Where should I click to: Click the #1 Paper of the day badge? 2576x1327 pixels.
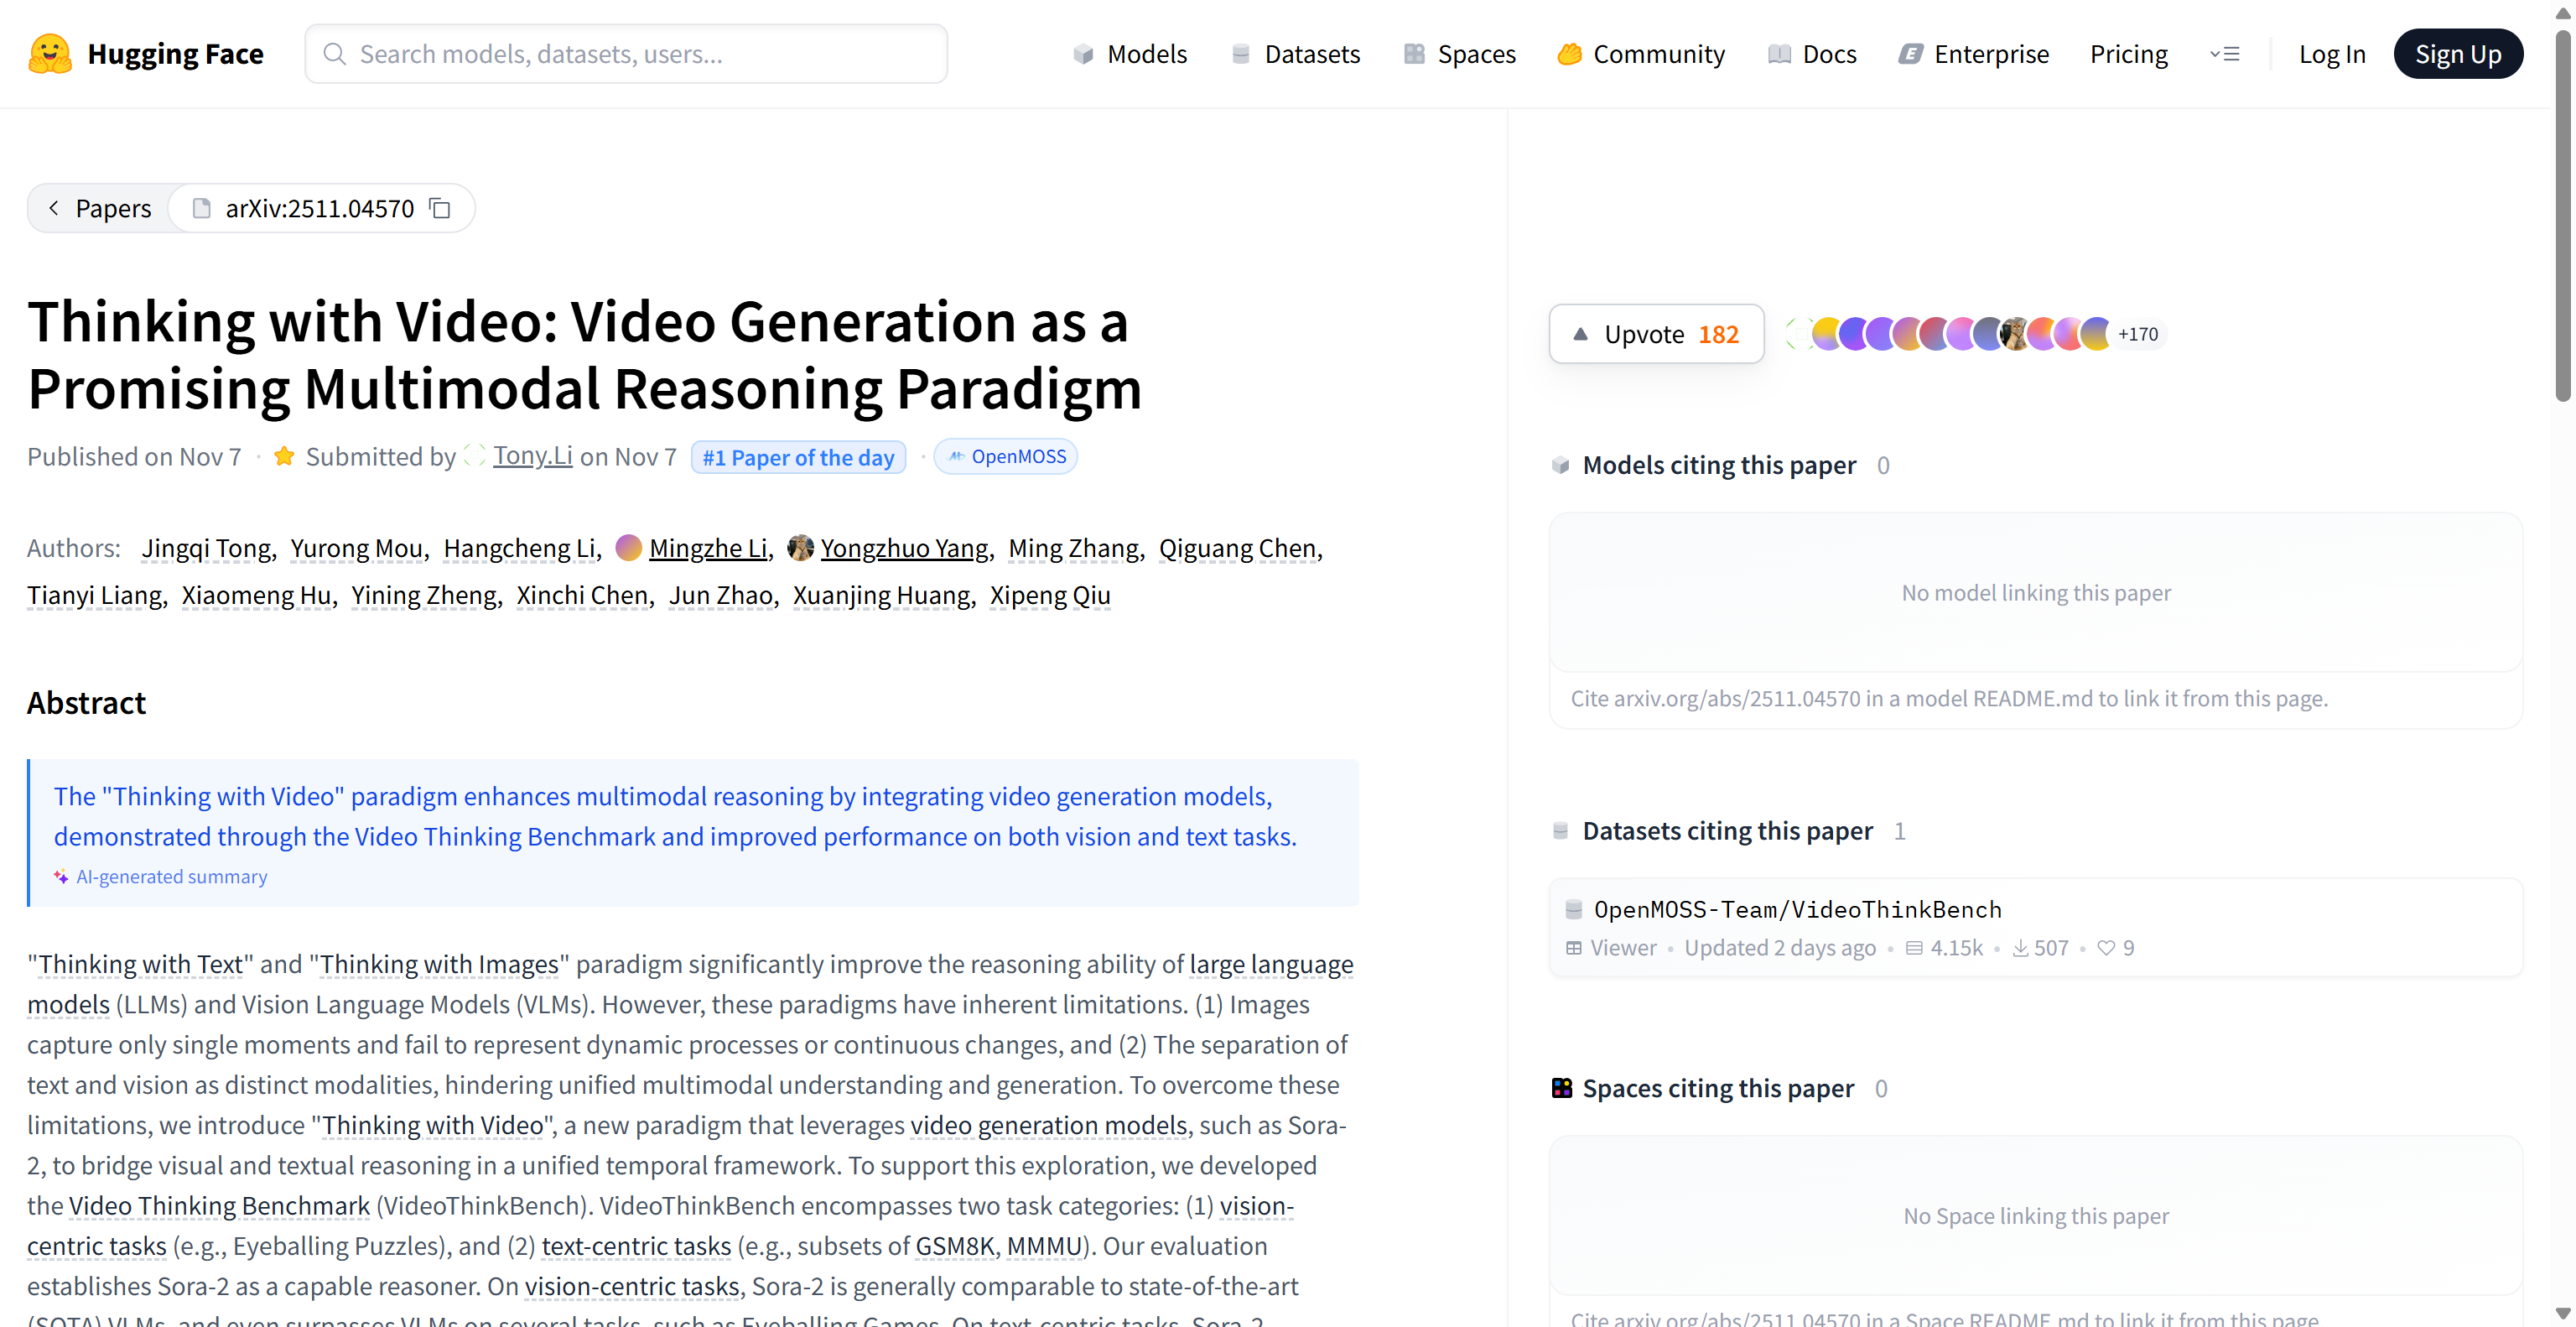798,457
